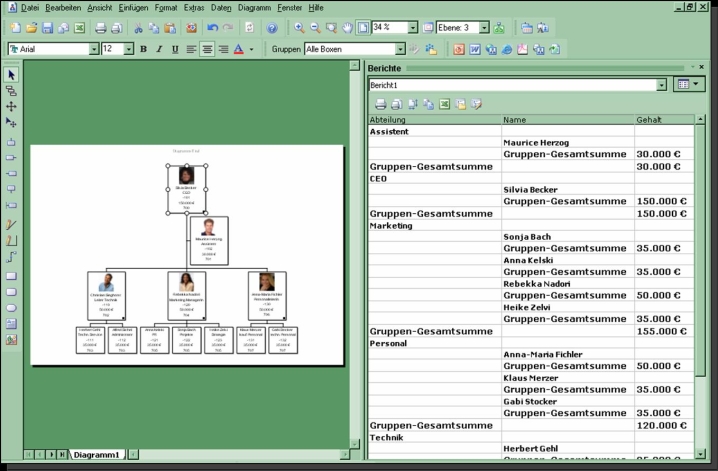Select the arrow pointer tool
Image resolution: width=718 pixels, height=471 pixels.
point(11,74)
